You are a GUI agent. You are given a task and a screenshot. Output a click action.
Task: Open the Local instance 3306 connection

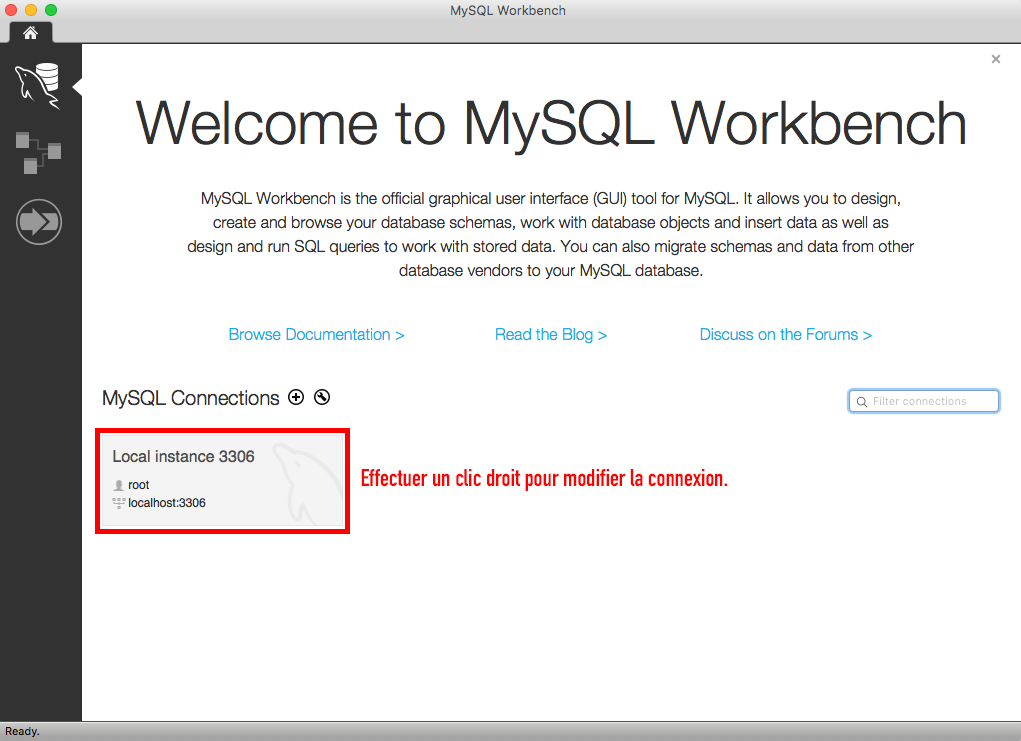click(x=222, y=480)
